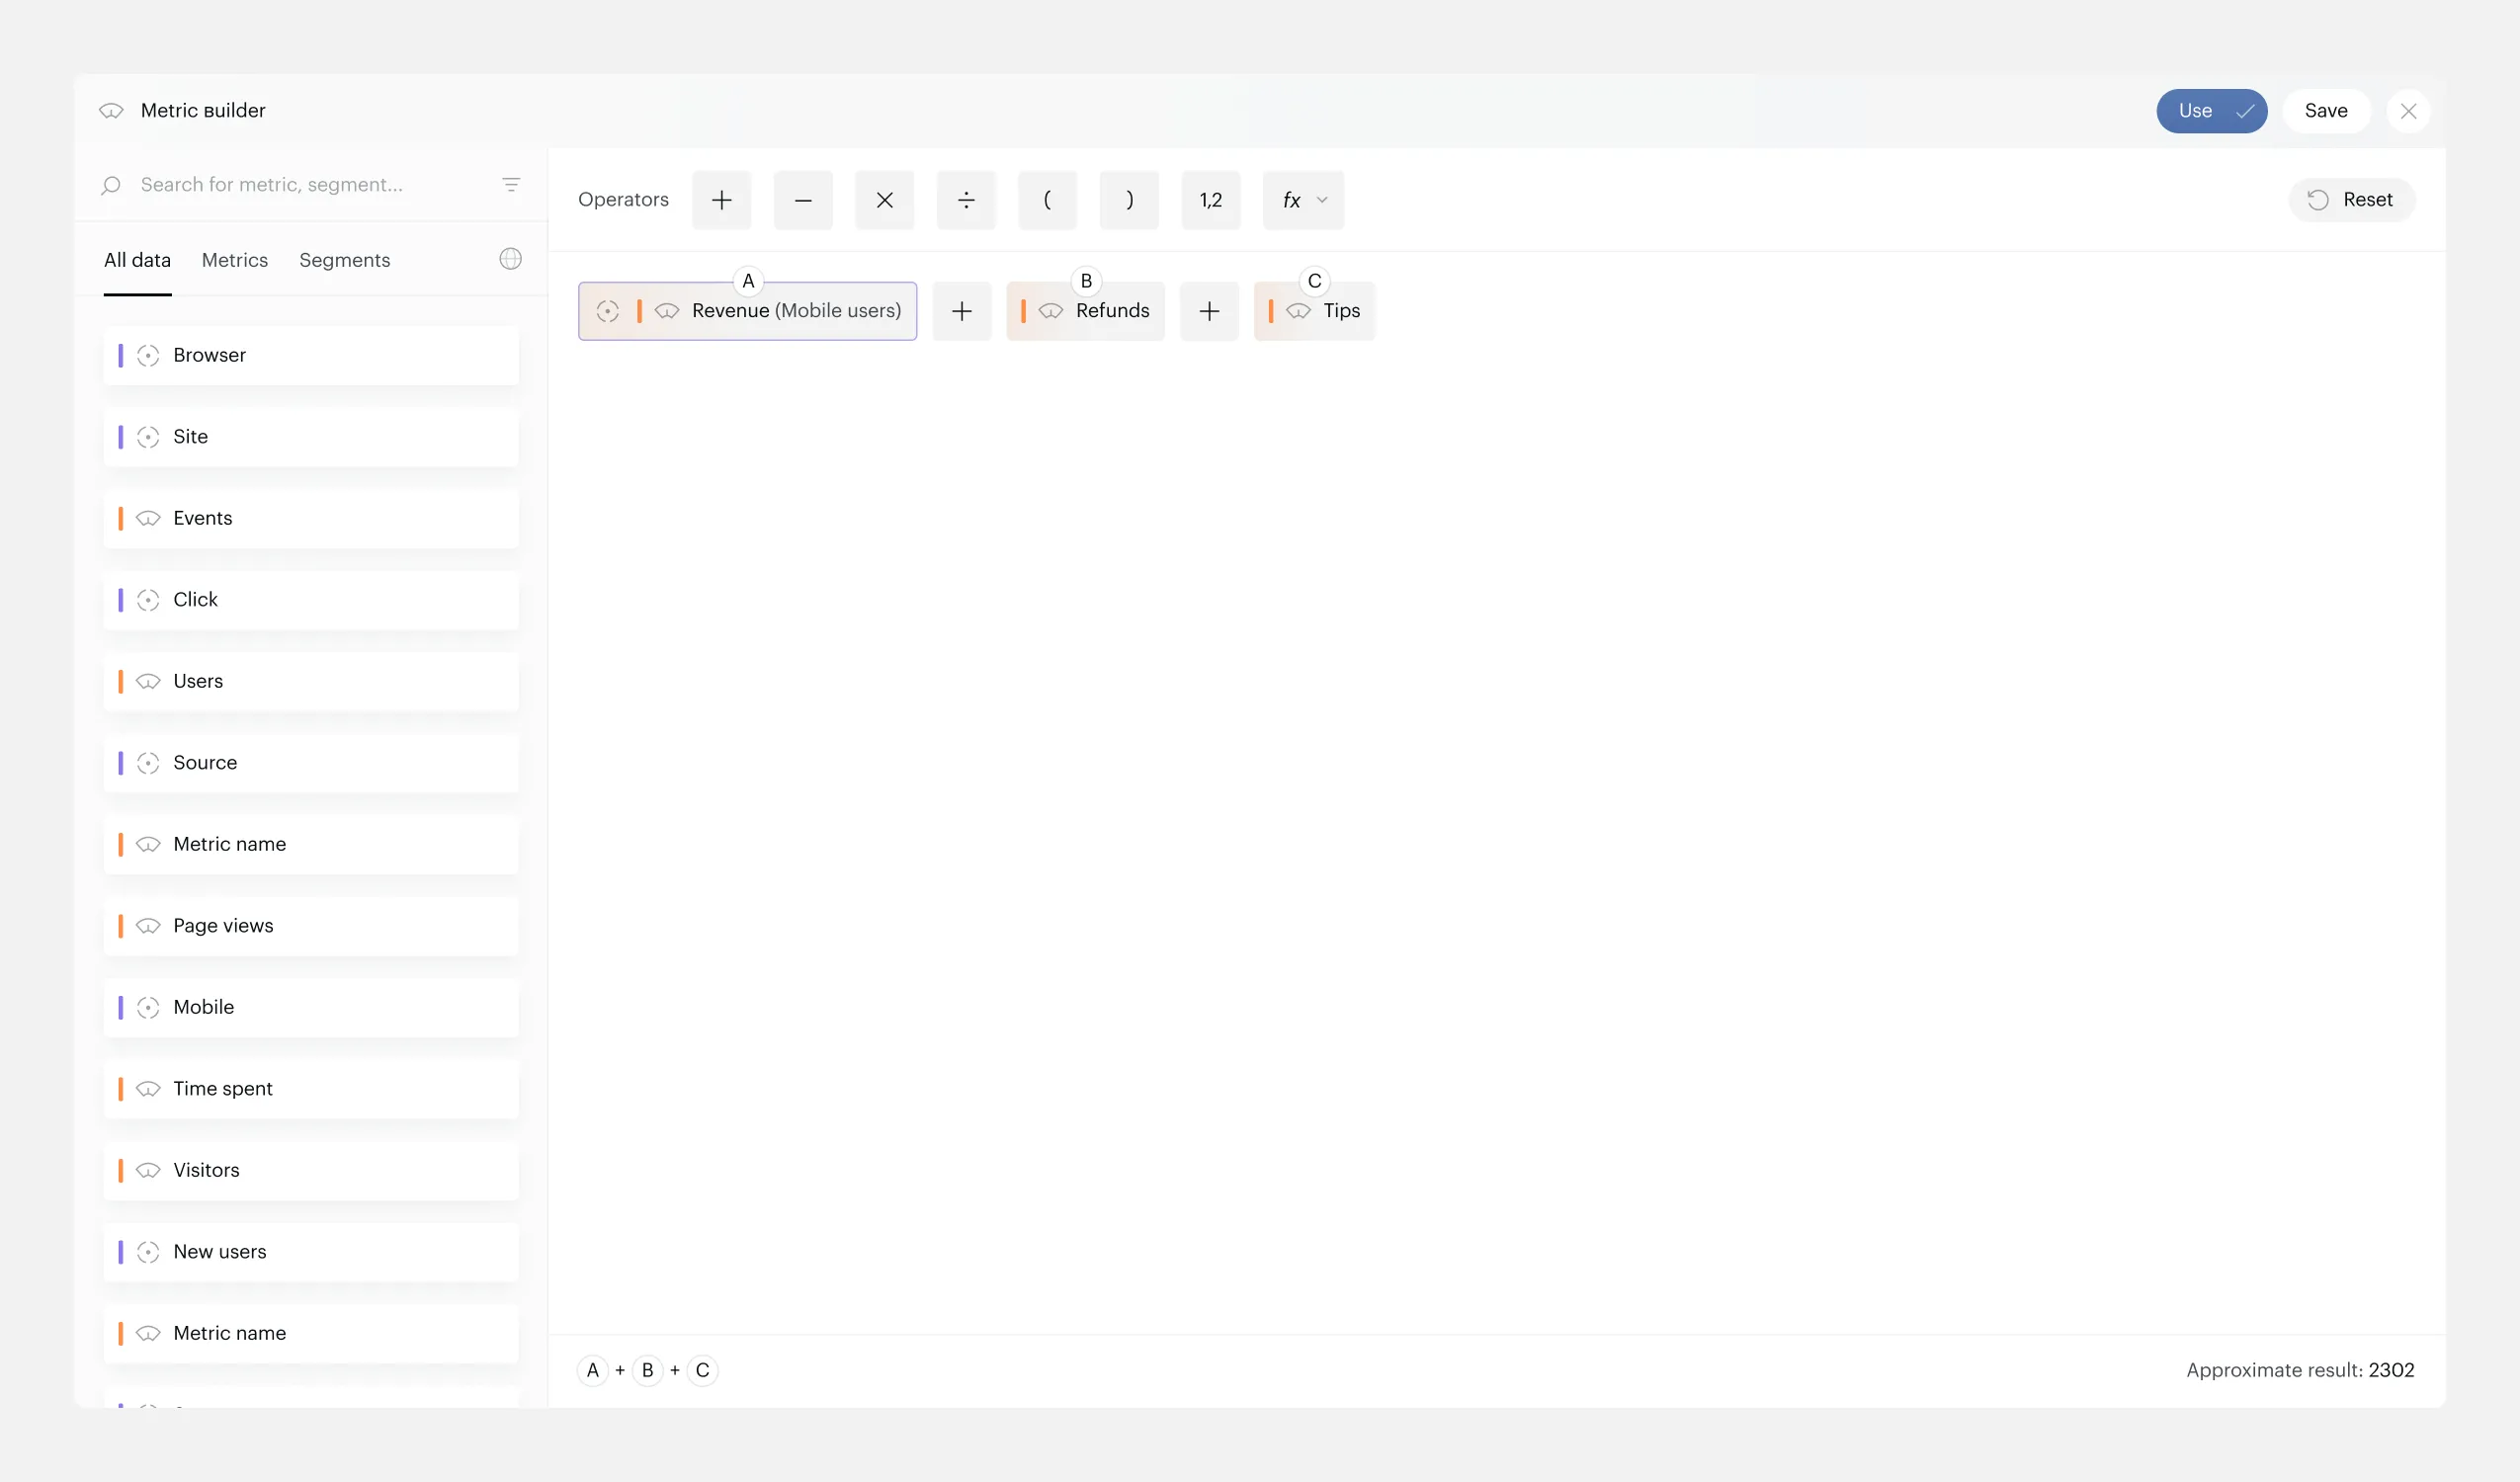Viewport: 2520px width, 1482px height.
Task: Click formula variable C in footer
Action: click(x=702, y=1370)
